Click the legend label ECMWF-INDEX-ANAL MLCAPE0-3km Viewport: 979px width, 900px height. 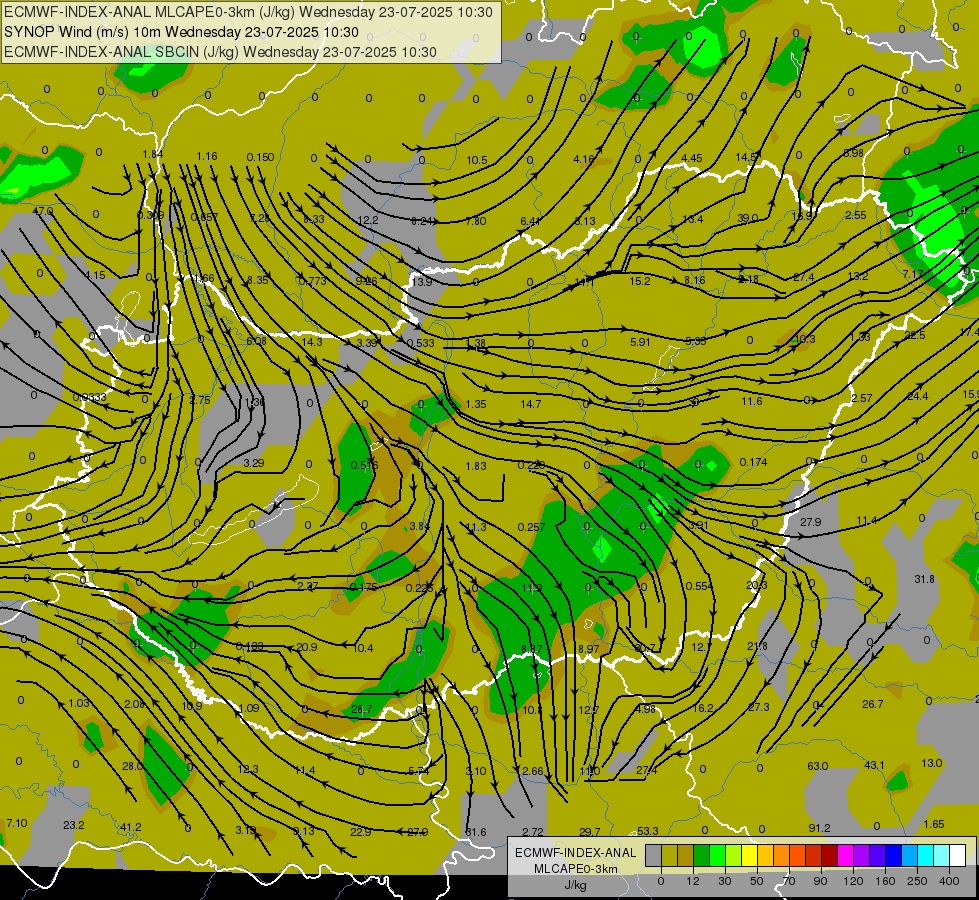click(576, 861)
